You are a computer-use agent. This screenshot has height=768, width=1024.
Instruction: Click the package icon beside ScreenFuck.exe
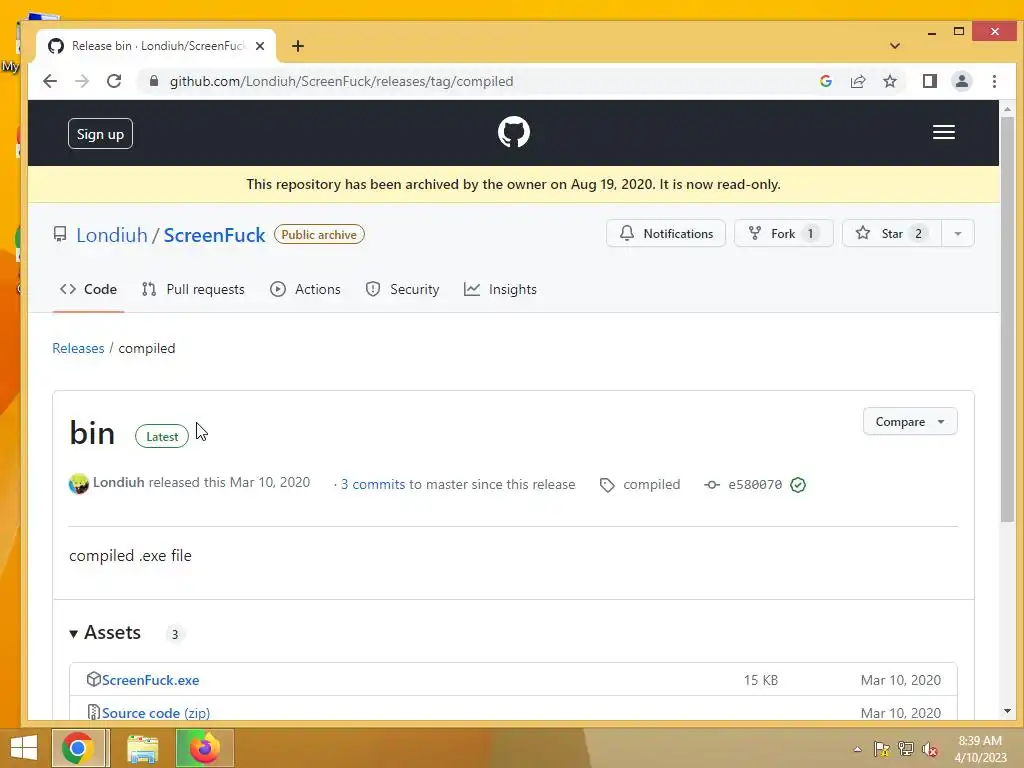[93, 679]
